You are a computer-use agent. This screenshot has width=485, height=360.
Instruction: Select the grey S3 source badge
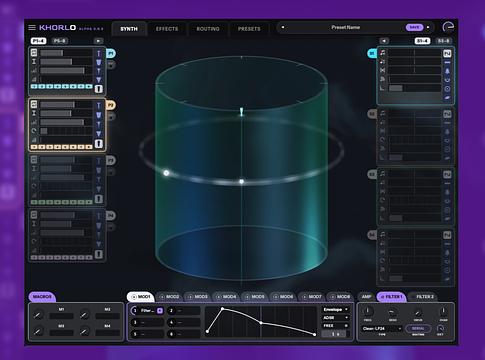372,174
